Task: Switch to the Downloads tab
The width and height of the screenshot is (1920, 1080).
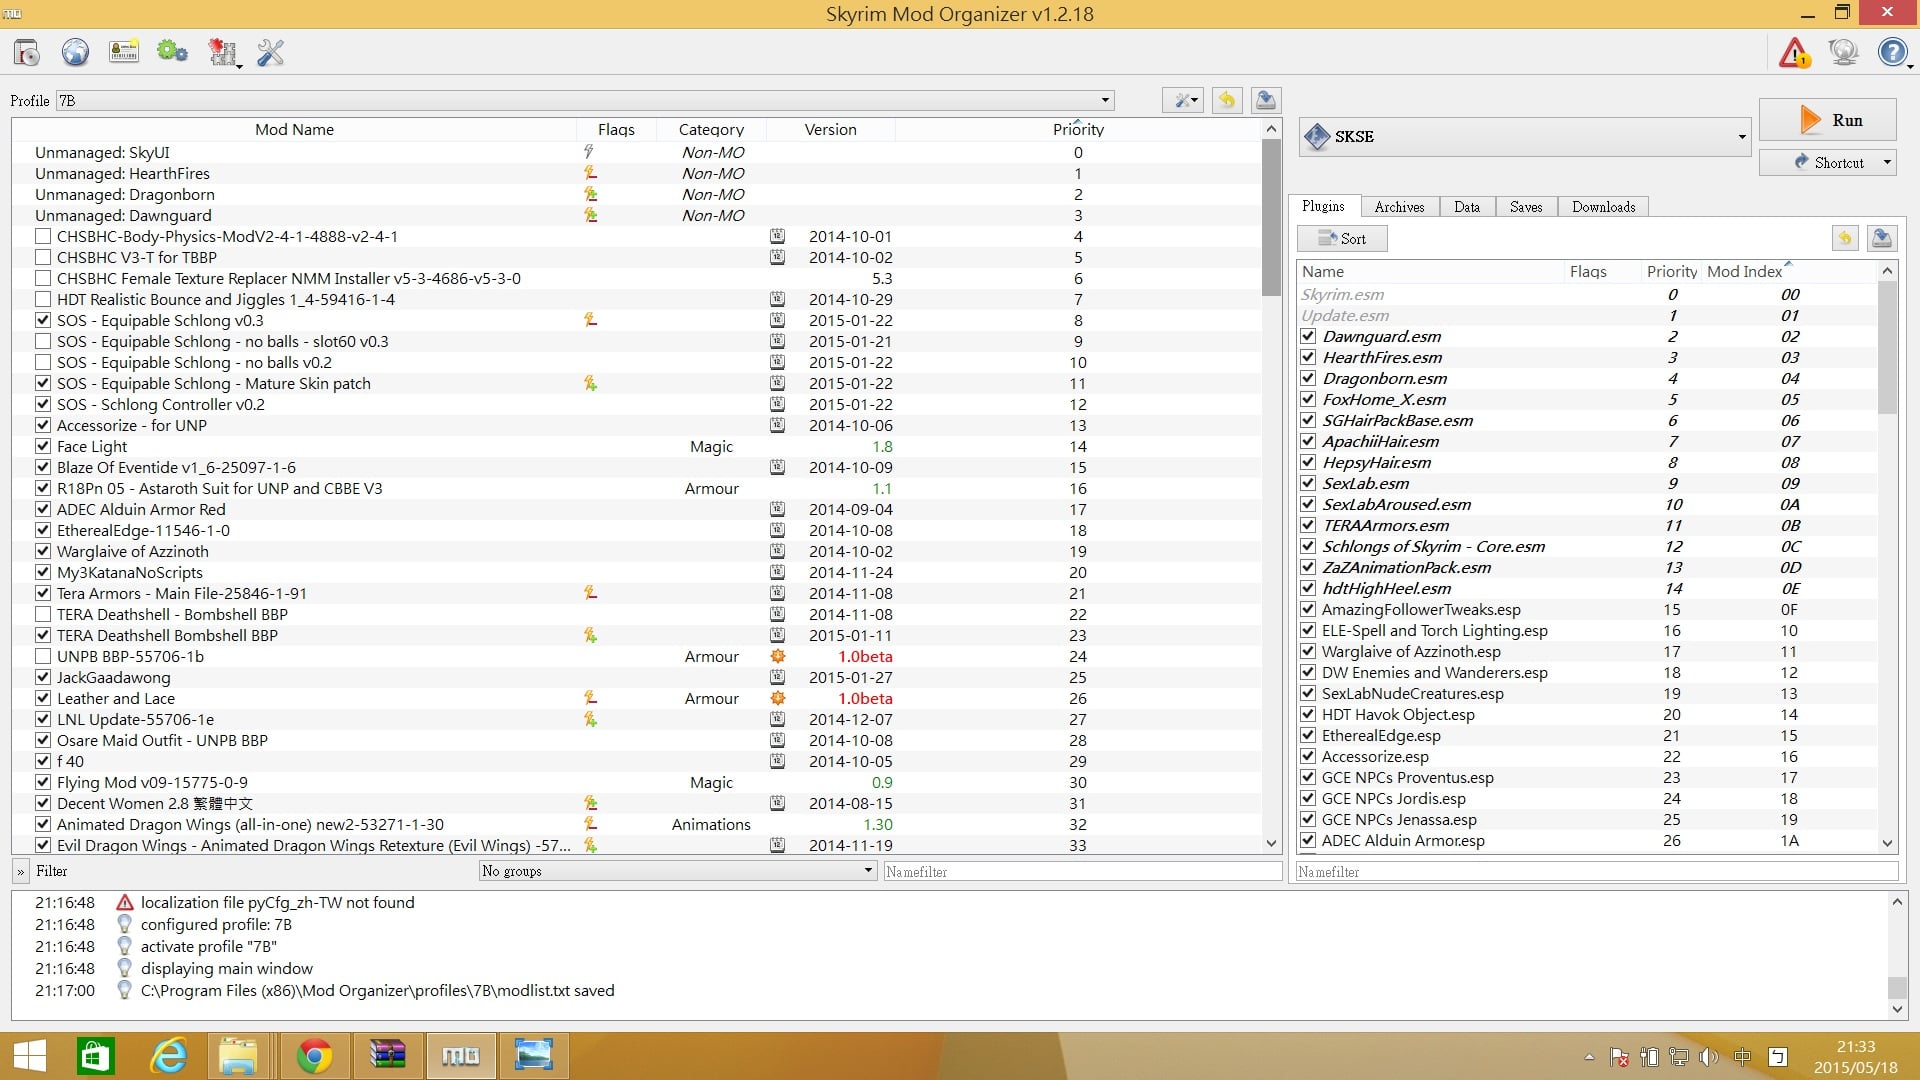Action: tap(1603, 207)
